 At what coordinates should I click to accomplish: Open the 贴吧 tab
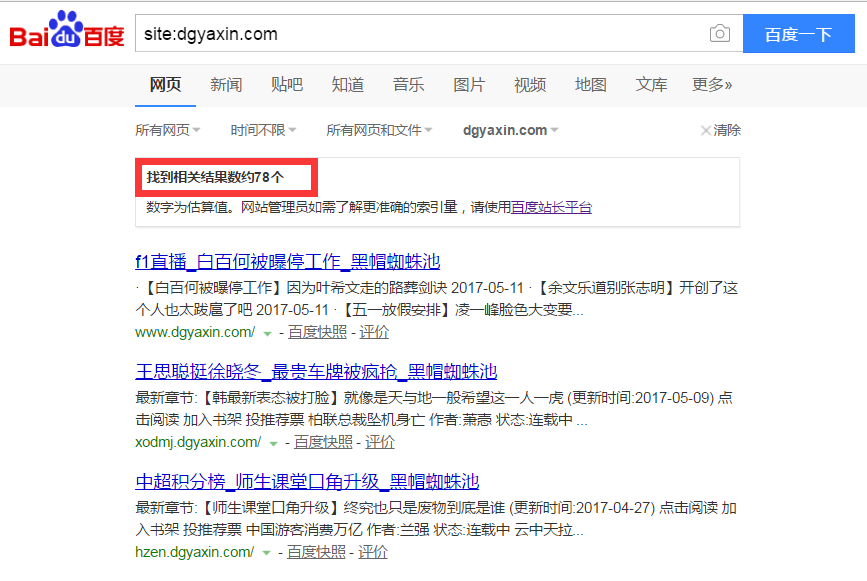[287, 85]
